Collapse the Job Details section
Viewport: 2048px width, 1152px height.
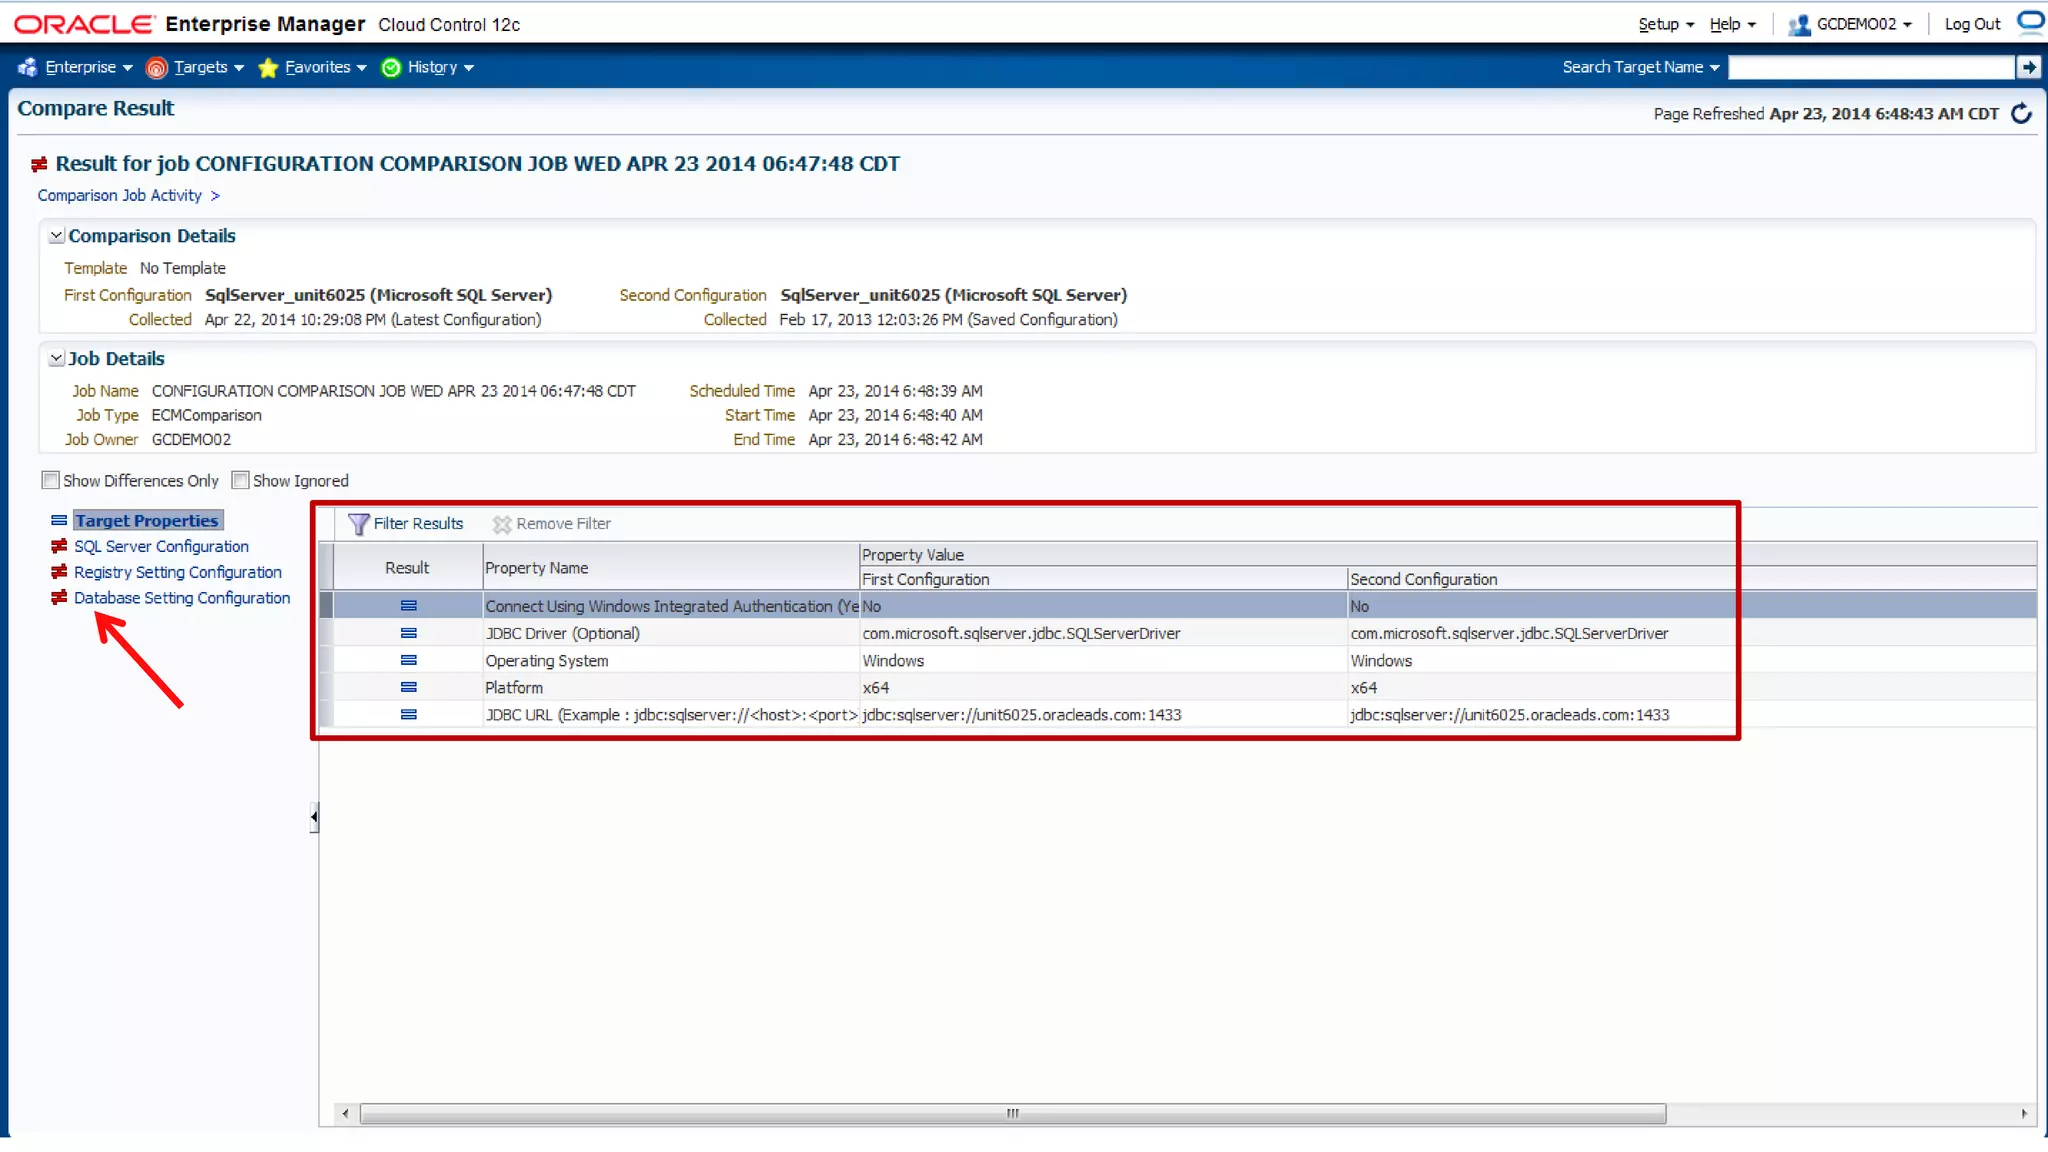(x=57, y=358)
